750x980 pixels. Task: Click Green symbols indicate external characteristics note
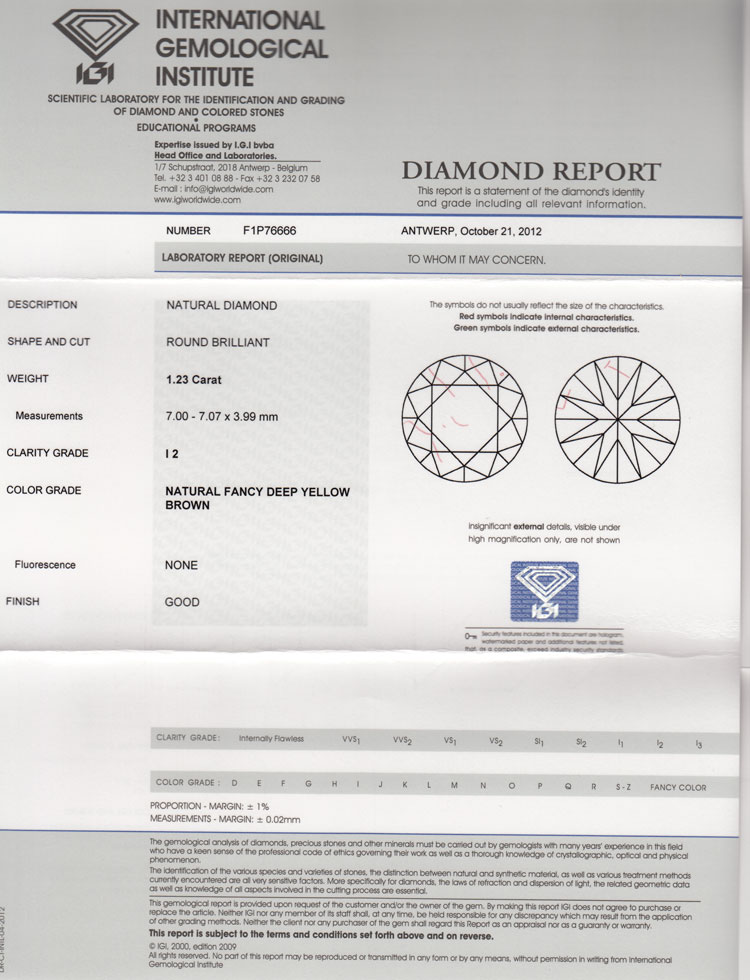tap(546, 329)
